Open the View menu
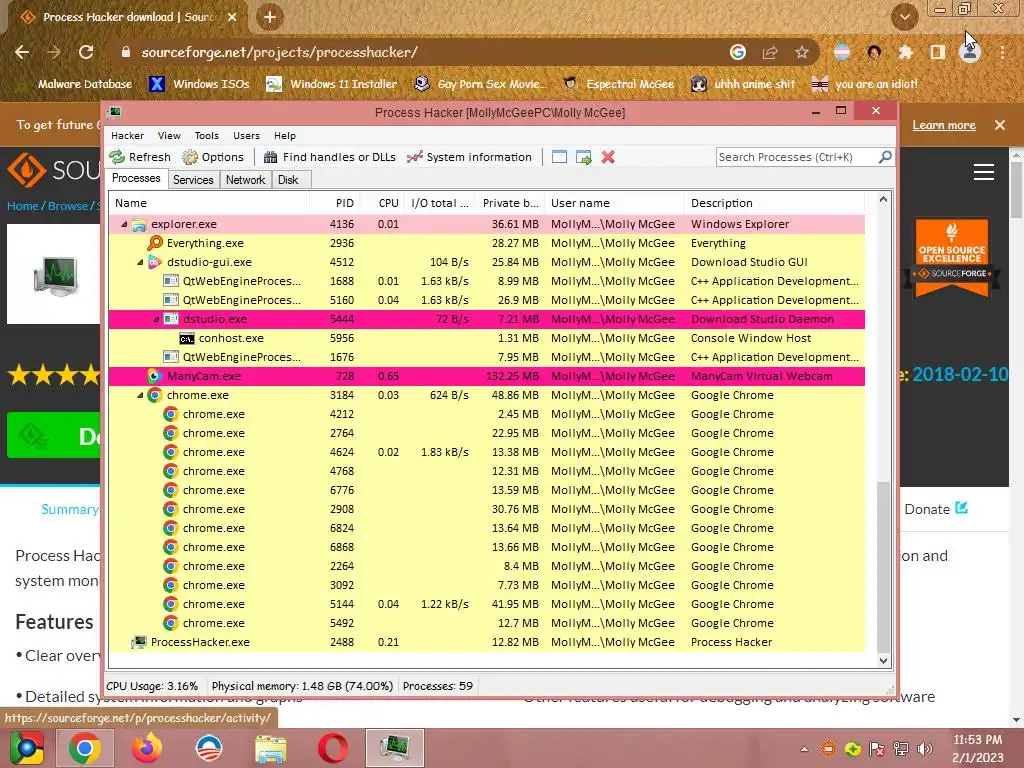Image resolution: width=1024 pixels, height=768 pixels. [x=169, y=135]
